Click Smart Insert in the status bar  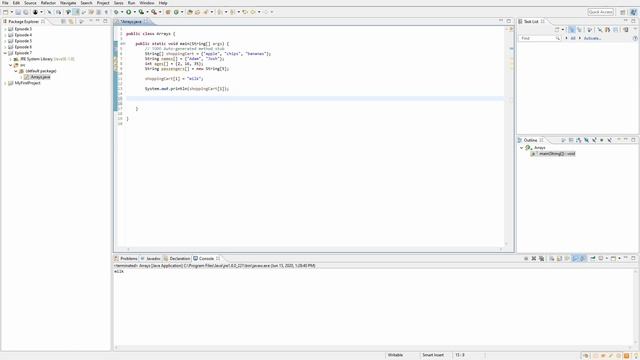pyautogui.click(x=433, y=355)
